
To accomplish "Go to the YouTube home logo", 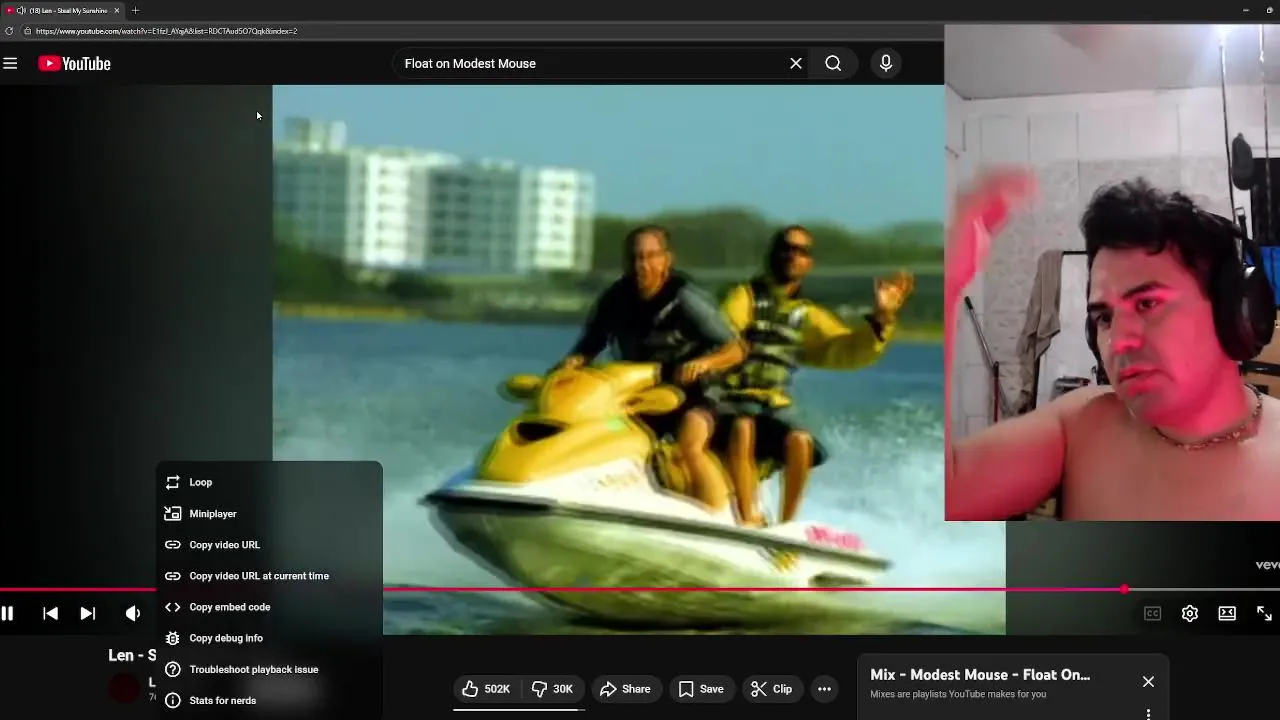I will point(75,63).
